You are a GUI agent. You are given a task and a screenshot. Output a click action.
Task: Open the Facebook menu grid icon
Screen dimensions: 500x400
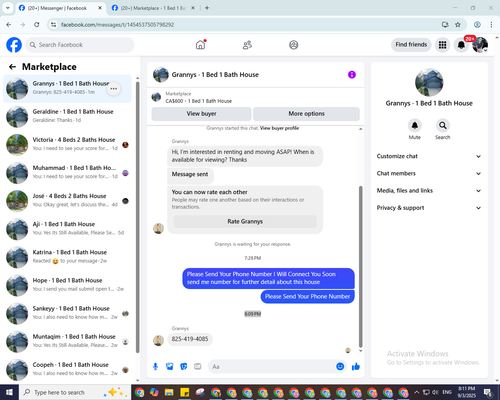point(442,45)
